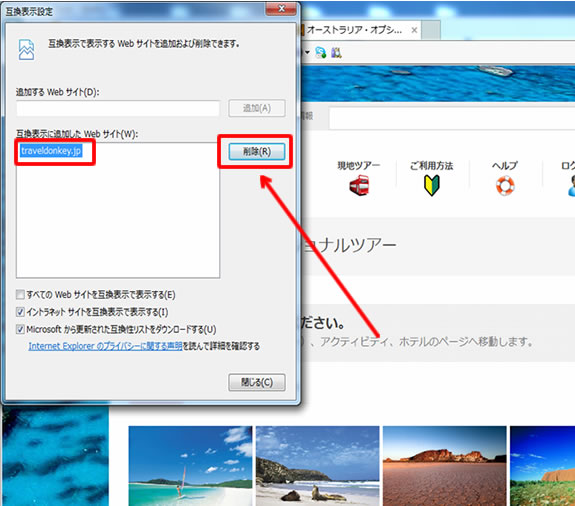Click the Skype toolbar icon
The image size is (575, 506).
(x=321, y=53)
